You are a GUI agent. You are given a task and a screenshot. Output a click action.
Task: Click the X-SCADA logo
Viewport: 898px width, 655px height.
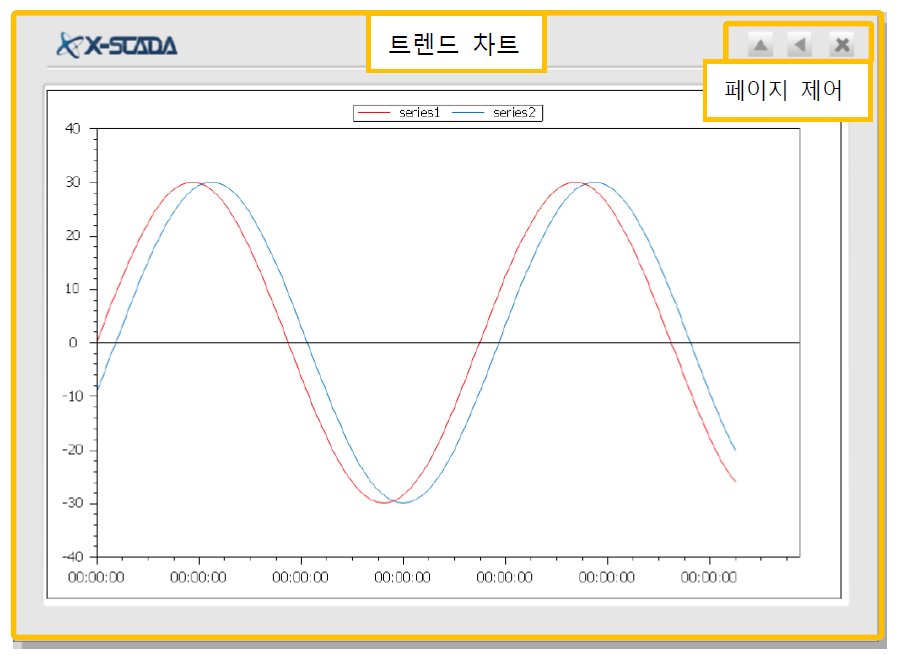(117, 45)
